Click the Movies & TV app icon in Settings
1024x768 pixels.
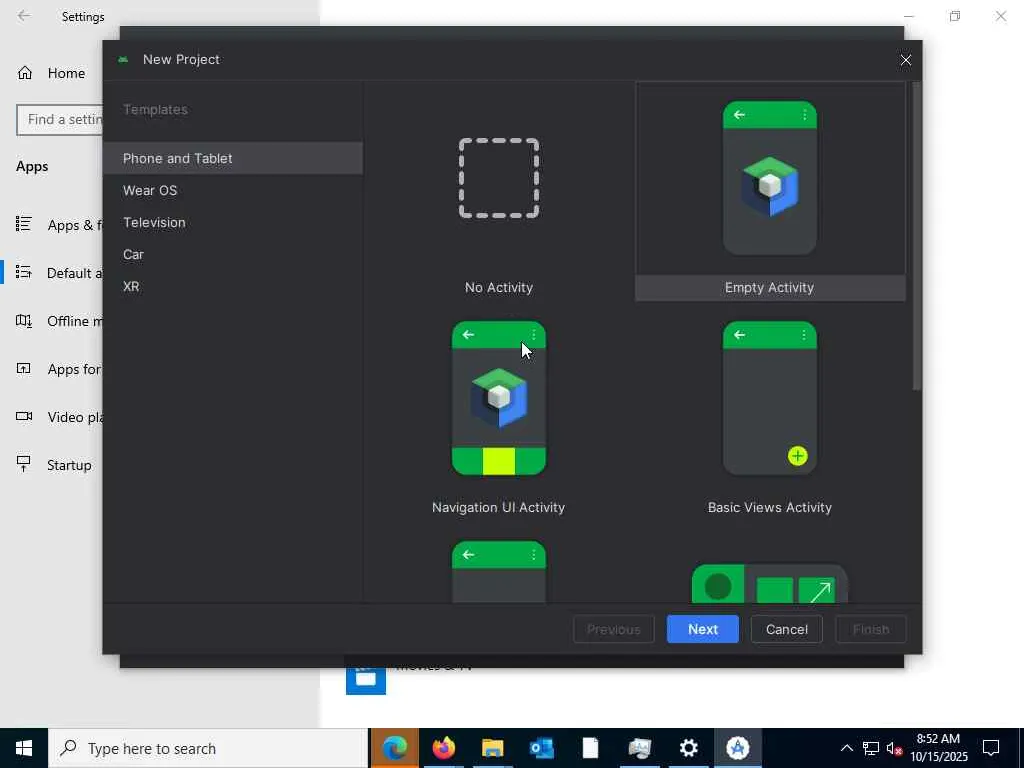point(366,680)
